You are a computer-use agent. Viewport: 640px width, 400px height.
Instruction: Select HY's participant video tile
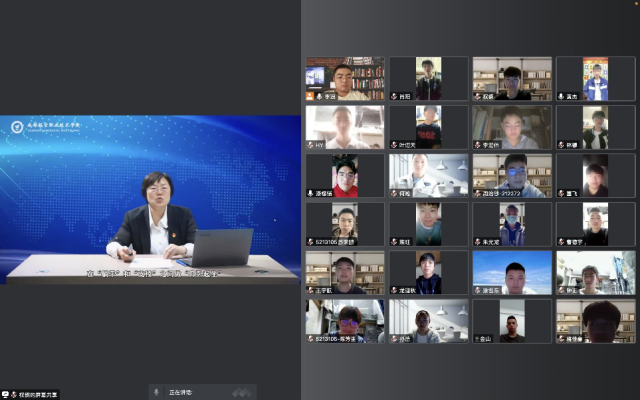tap(344, 127)
